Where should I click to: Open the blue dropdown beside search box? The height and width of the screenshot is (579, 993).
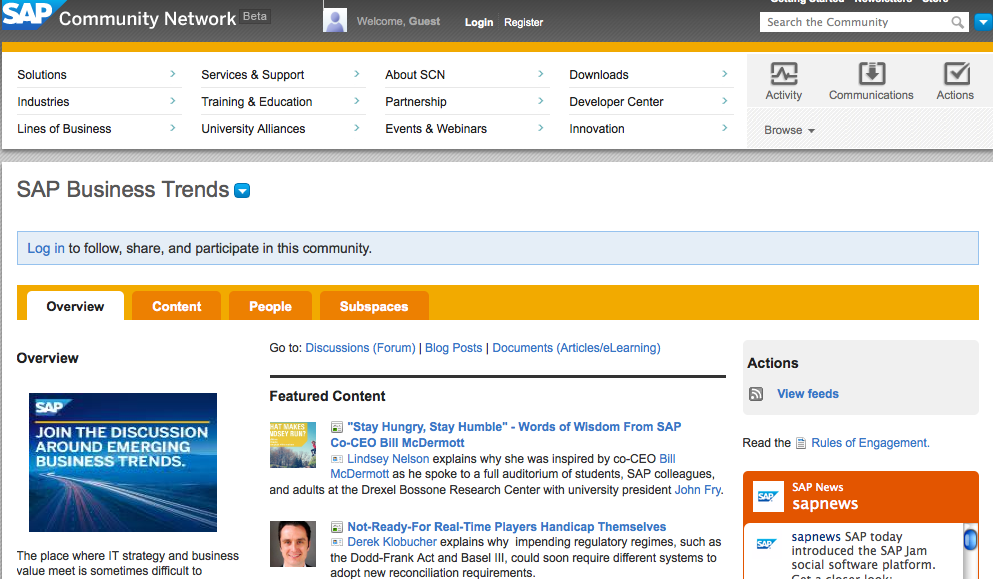click(x=982, y=22)
